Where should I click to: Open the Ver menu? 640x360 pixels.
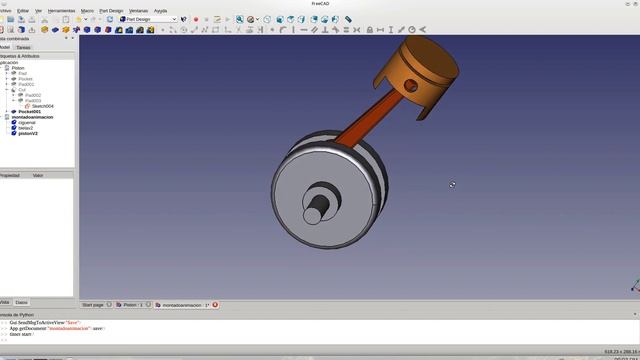(x=38, y=11)
